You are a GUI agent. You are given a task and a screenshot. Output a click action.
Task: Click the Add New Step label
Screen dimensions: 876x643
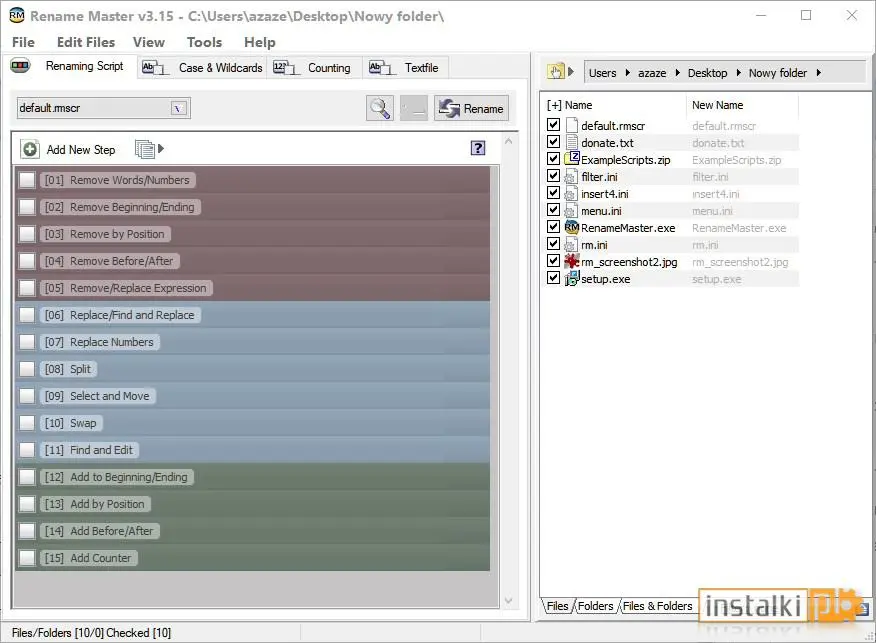[x=81, y=150]
